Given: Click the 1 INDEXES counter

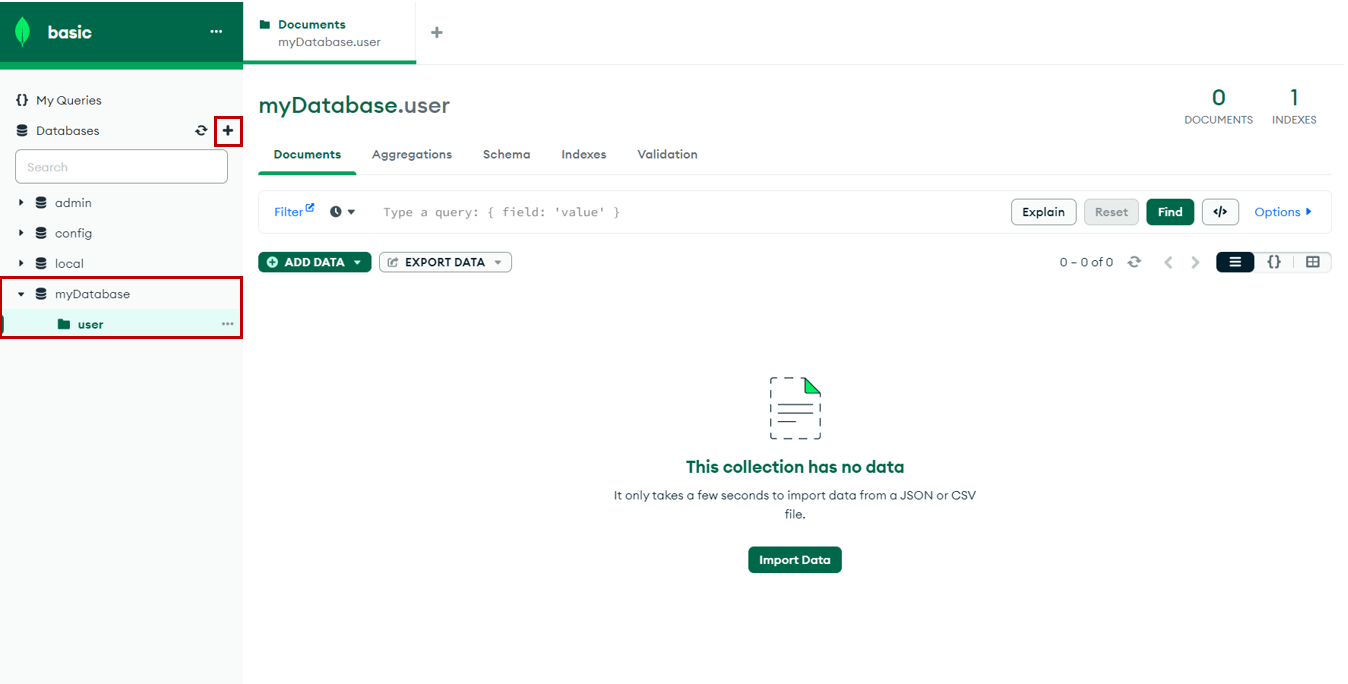Looking at the screenshot, I should (1294, 106).
